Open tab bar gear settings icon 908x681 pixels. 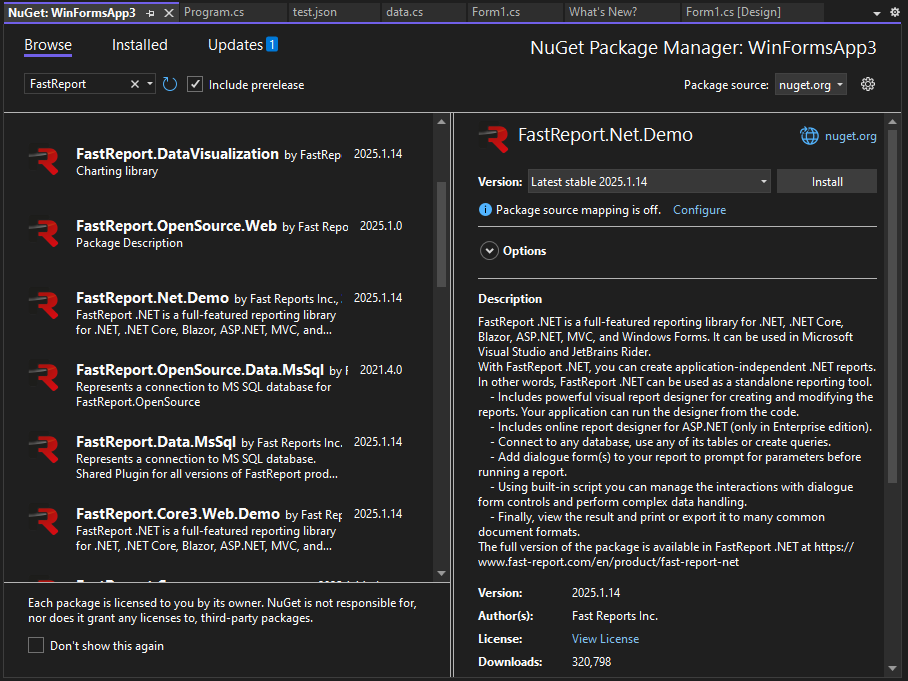[895, 12]
